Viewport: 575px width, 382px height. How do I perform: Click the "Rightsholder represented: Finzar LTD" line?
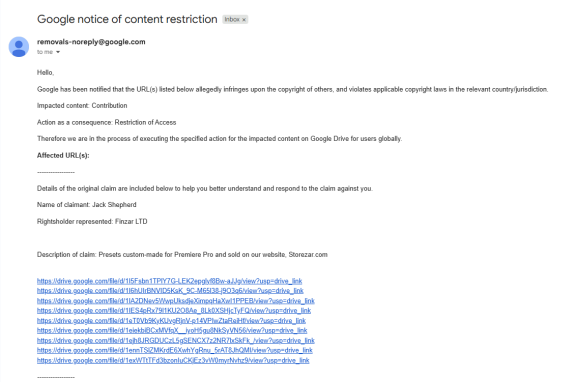coord(92,221)
